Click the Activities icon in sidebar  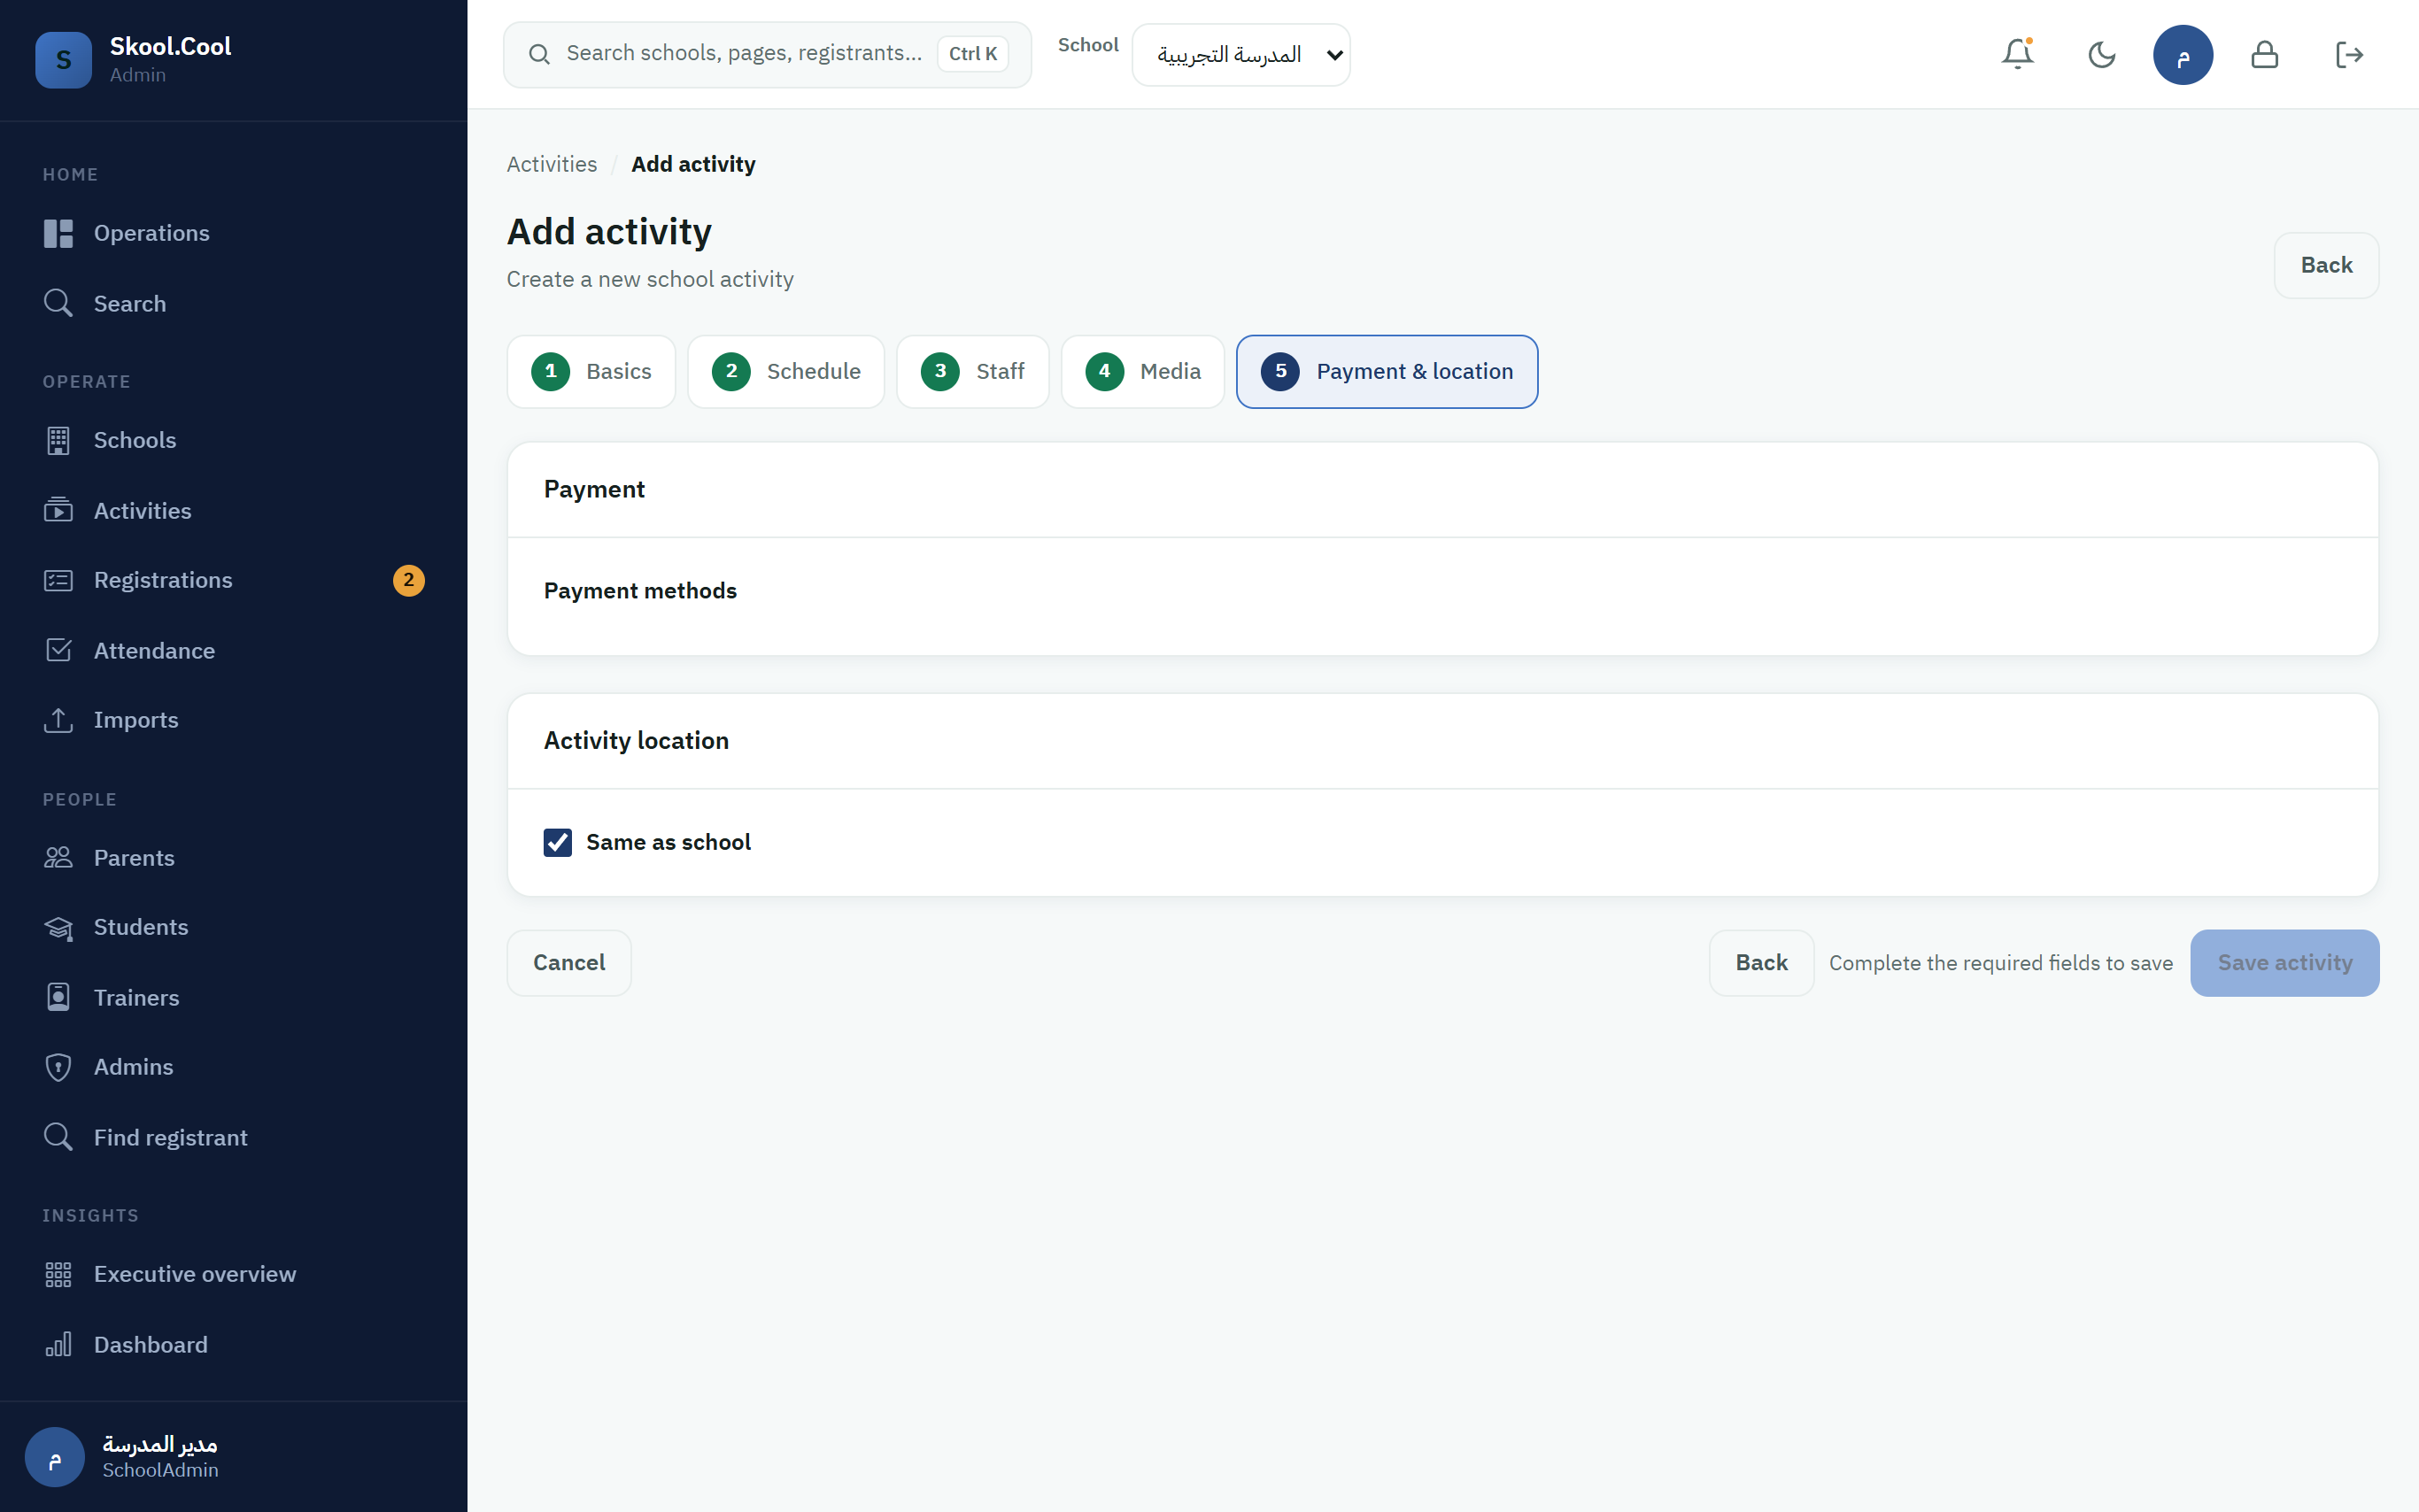click(58, 510)
